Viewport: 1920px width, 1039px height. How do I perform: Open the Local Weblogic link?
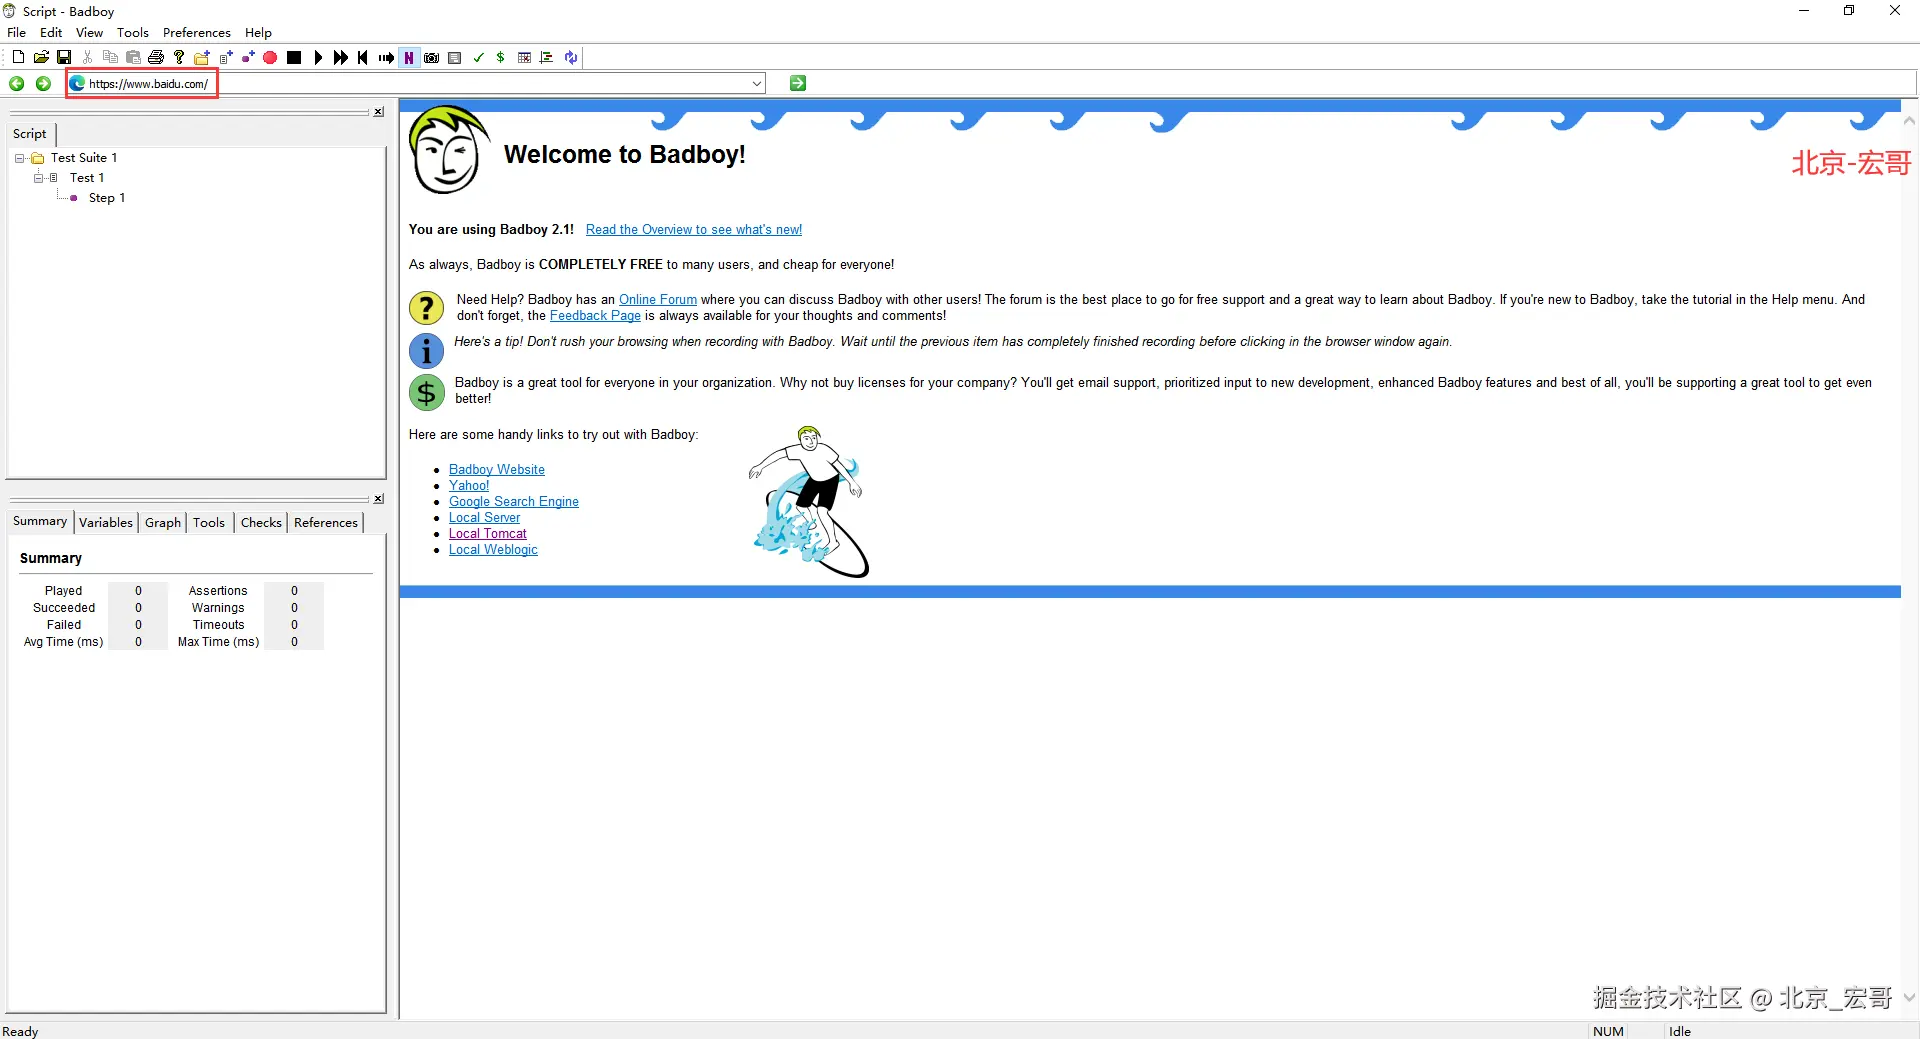coord(493,550)
